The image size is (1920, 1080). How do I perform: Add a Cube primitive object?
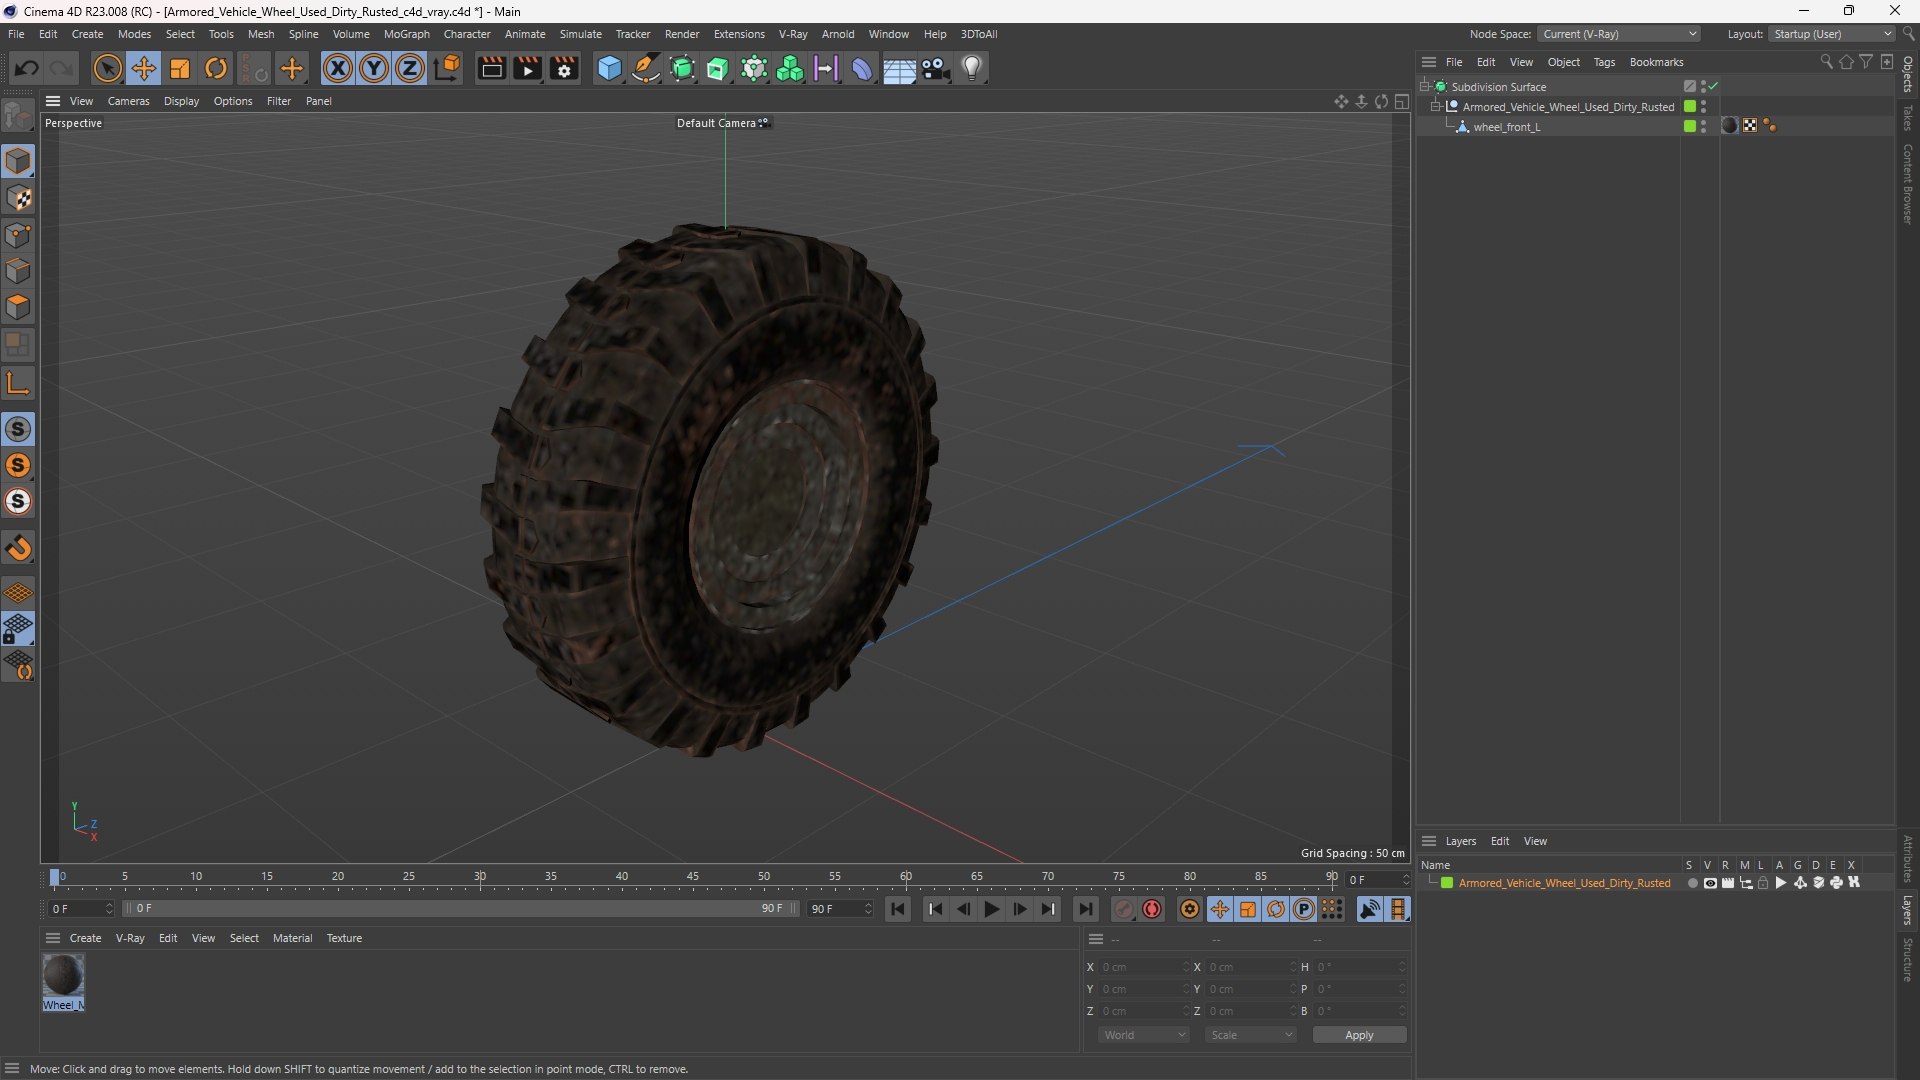pyautogui.click(x=609, y=68)
